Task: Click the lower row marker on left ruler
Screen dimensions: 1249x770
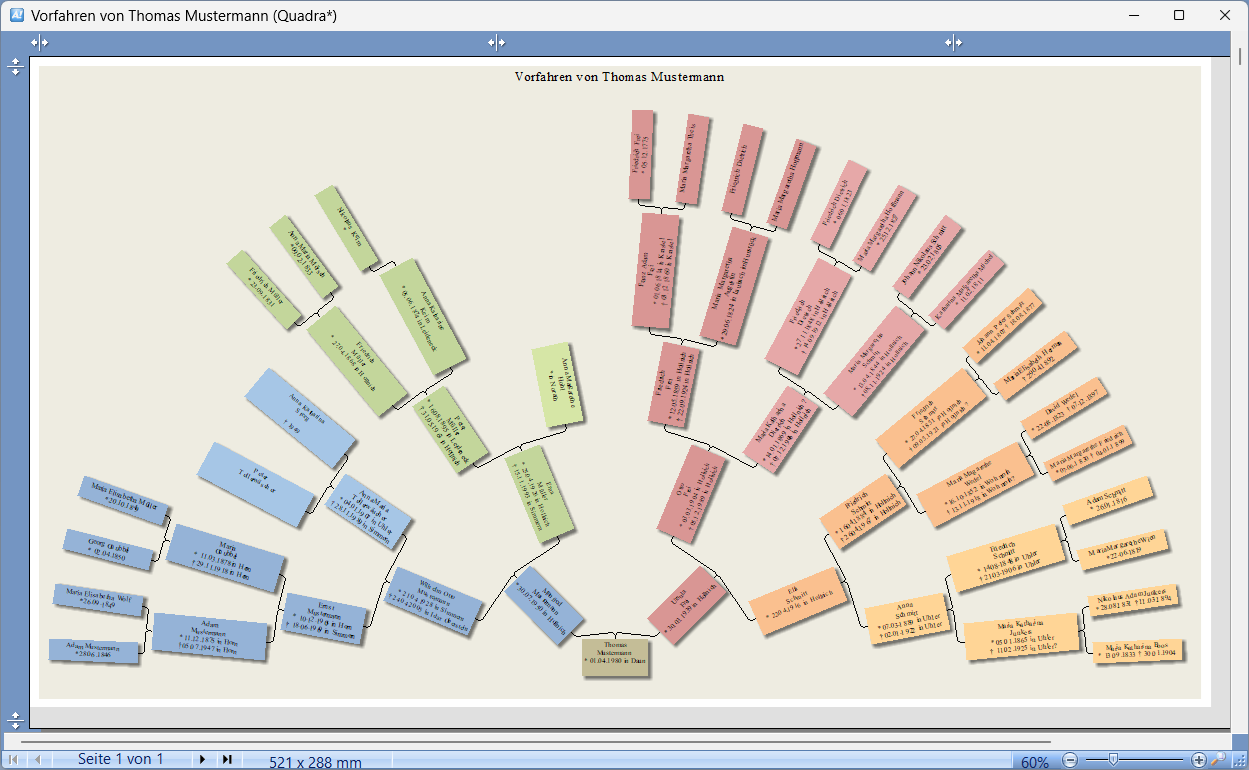Action: click(x=15, y=719)
